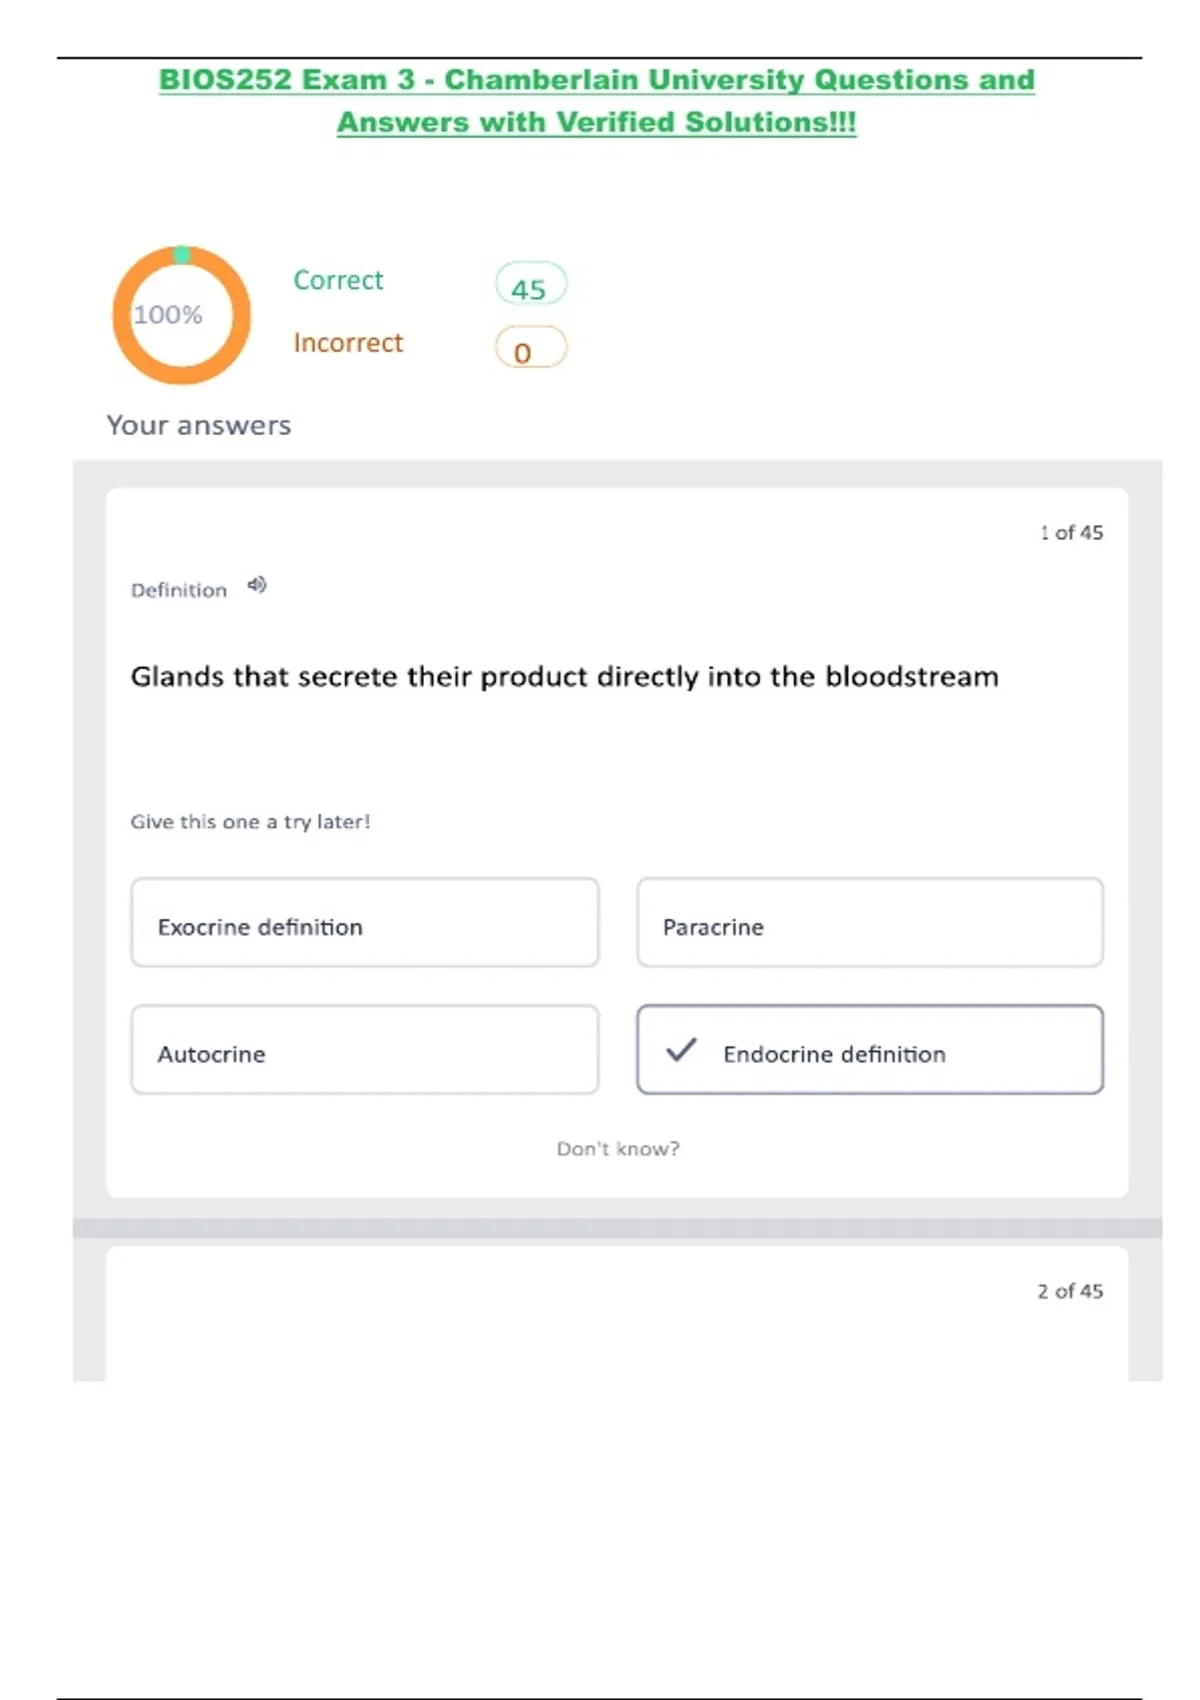Image resolution: width=1200 pixels, height=1700 pixels.
Task: Click the "Give this one a try later!" message
Action: (250, 822)
